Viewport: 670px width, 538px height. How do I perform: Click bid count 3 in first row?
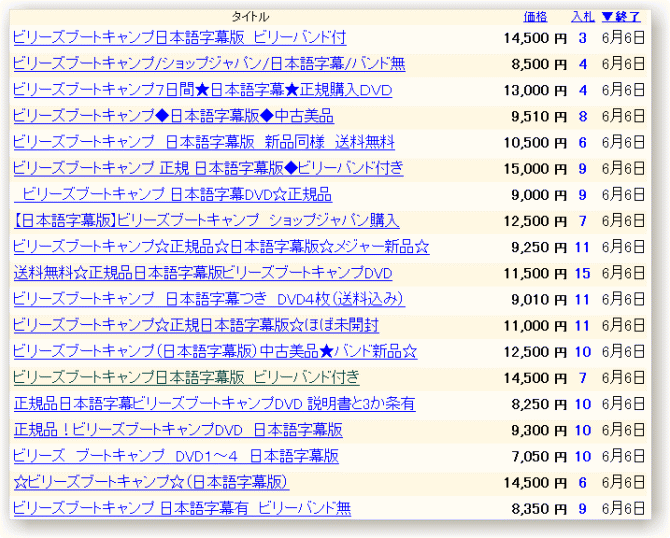[583, 38]
